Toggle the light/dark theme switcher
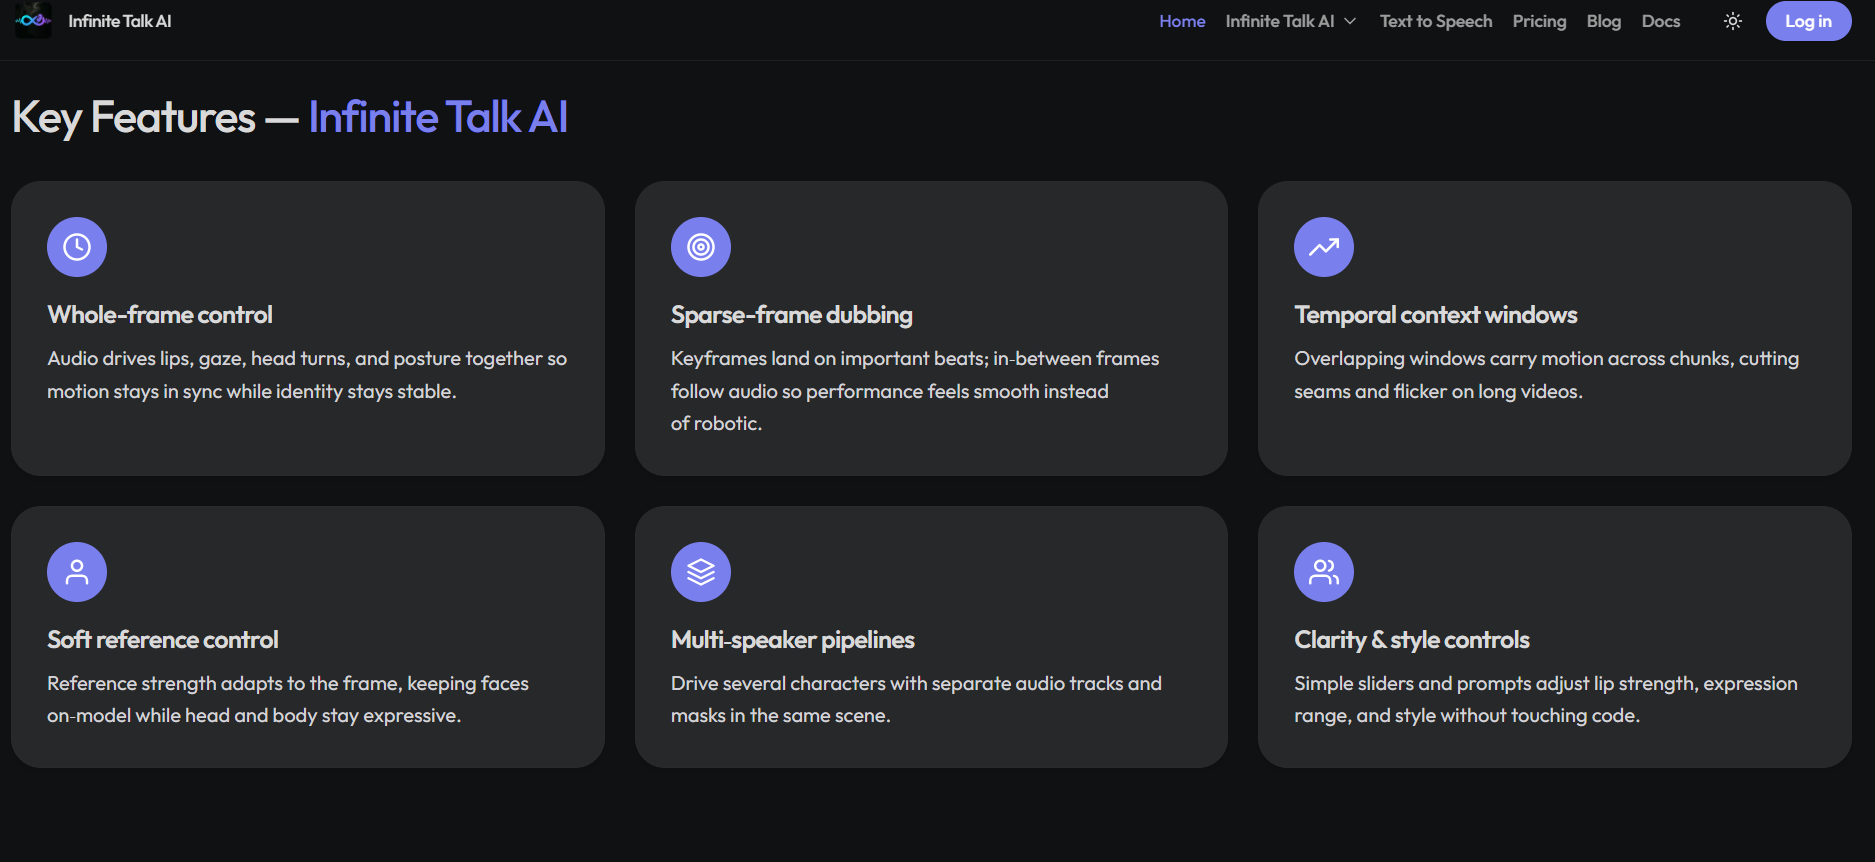The height and width of the screenshot is (862, 1875). click(x=1733, y=20)
